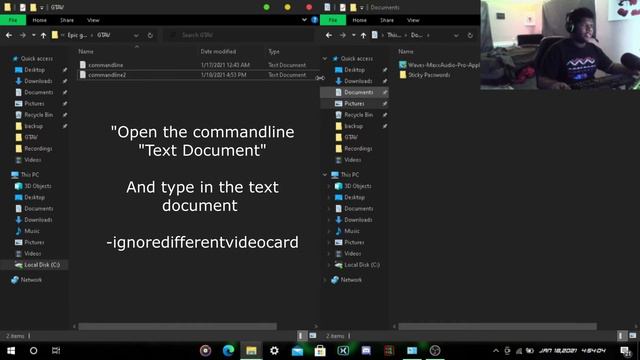Expand the ribbon in the GTAV window
The width and height of the screenshot is (640, 360).
pyautogui.click(x=304, y=20)
